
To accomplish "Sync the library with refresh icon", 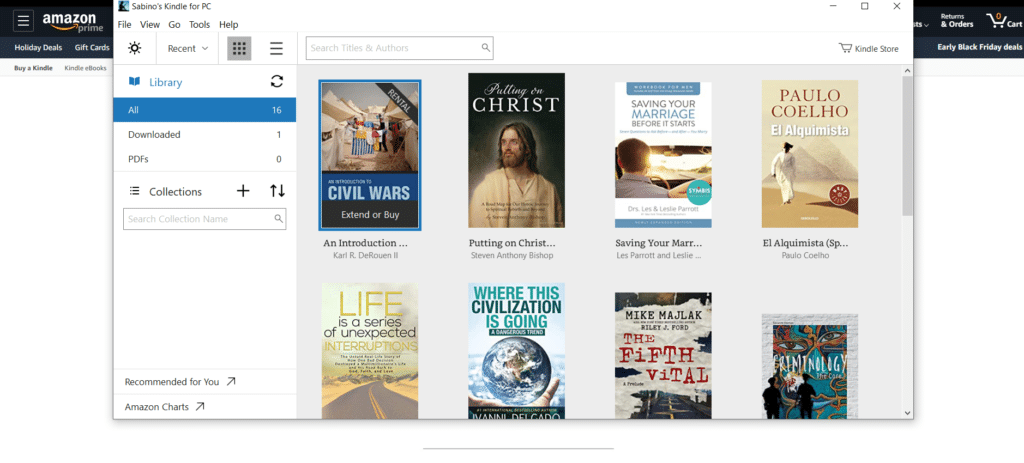I will 277,82.
